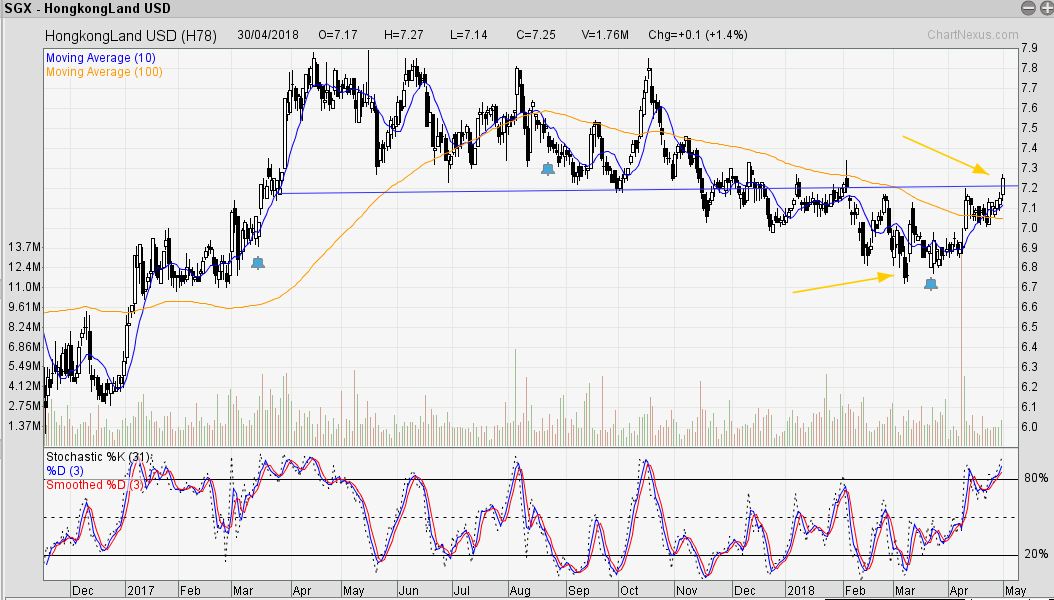The image size is (1054, 600).
Task: Click the 30/04/2018 date readout
Action: pyautogui.click(x=268, y=35)
